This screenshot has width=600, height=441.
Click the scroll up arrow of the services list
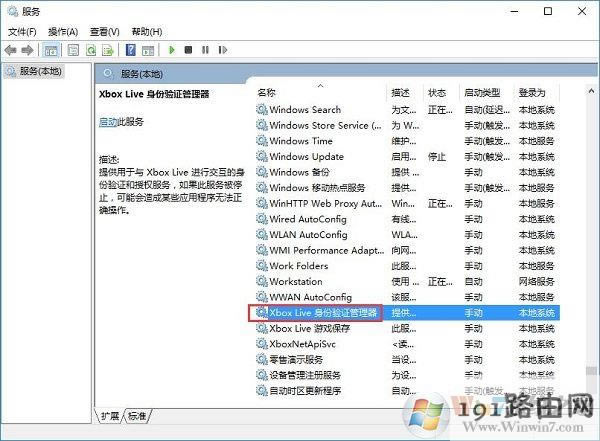point(567,93)
